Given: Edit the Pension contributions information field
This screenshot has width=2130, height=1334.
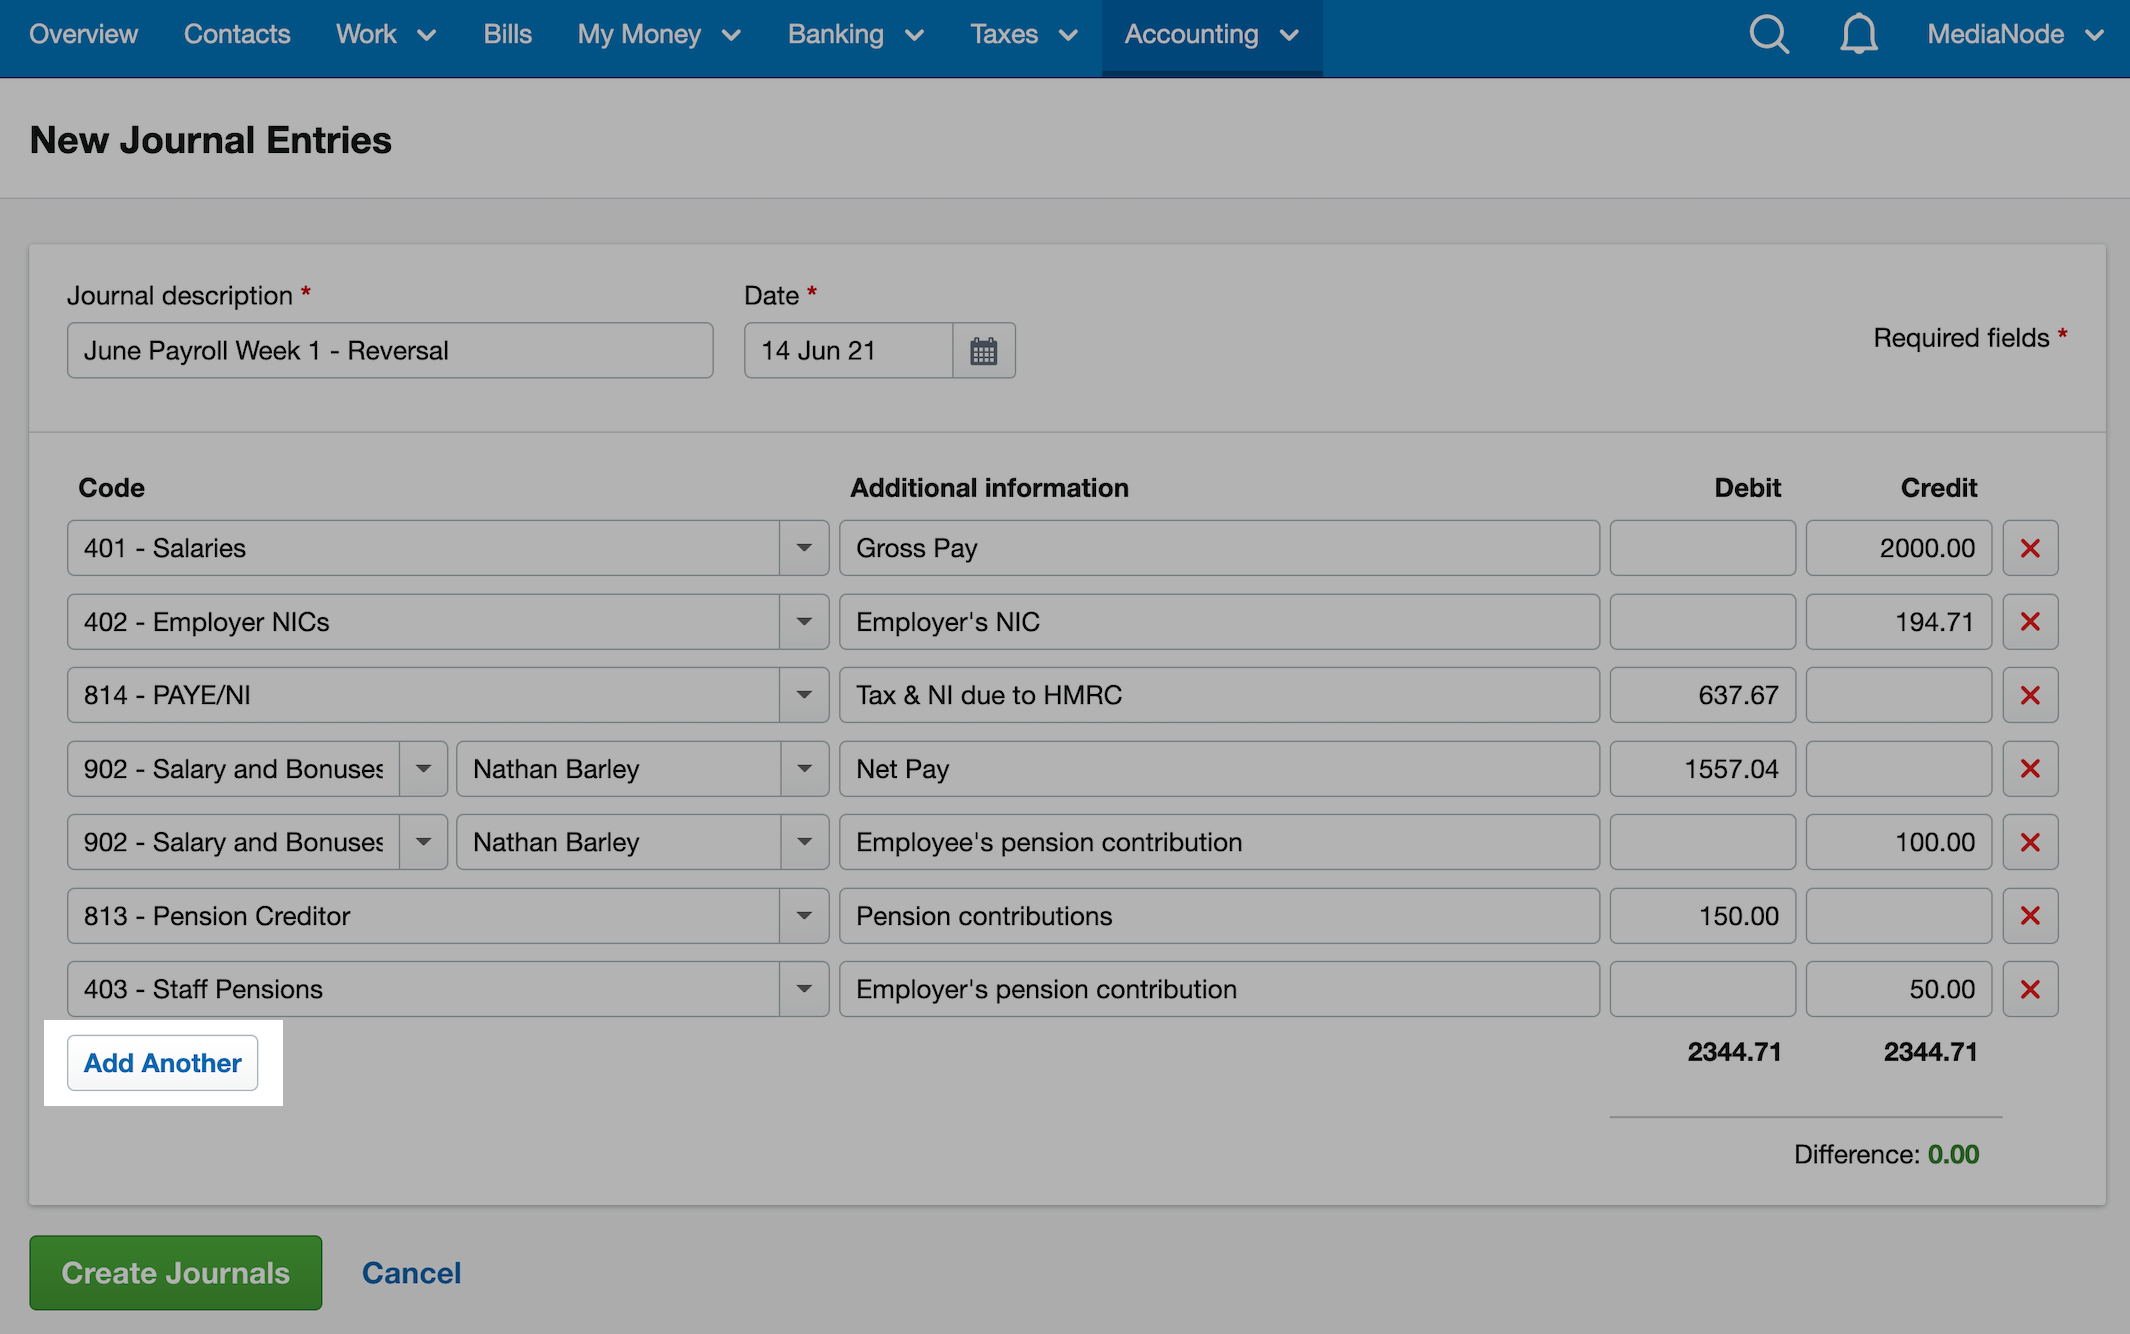Looking at the screenshot, I should point(1219,916).
